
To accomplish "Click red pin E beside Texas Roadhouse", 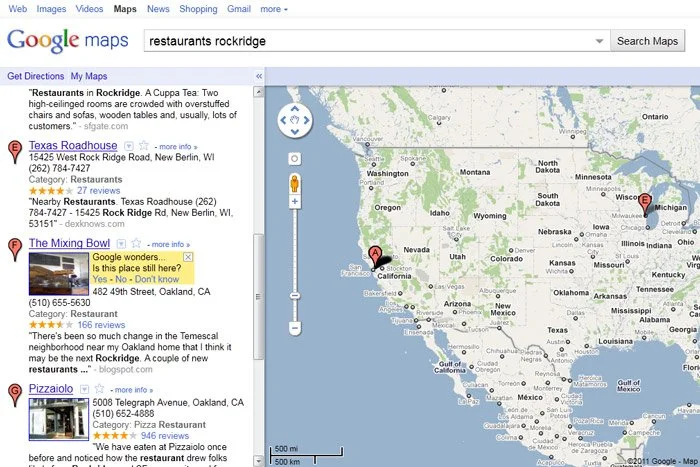I will pos(15,152).
